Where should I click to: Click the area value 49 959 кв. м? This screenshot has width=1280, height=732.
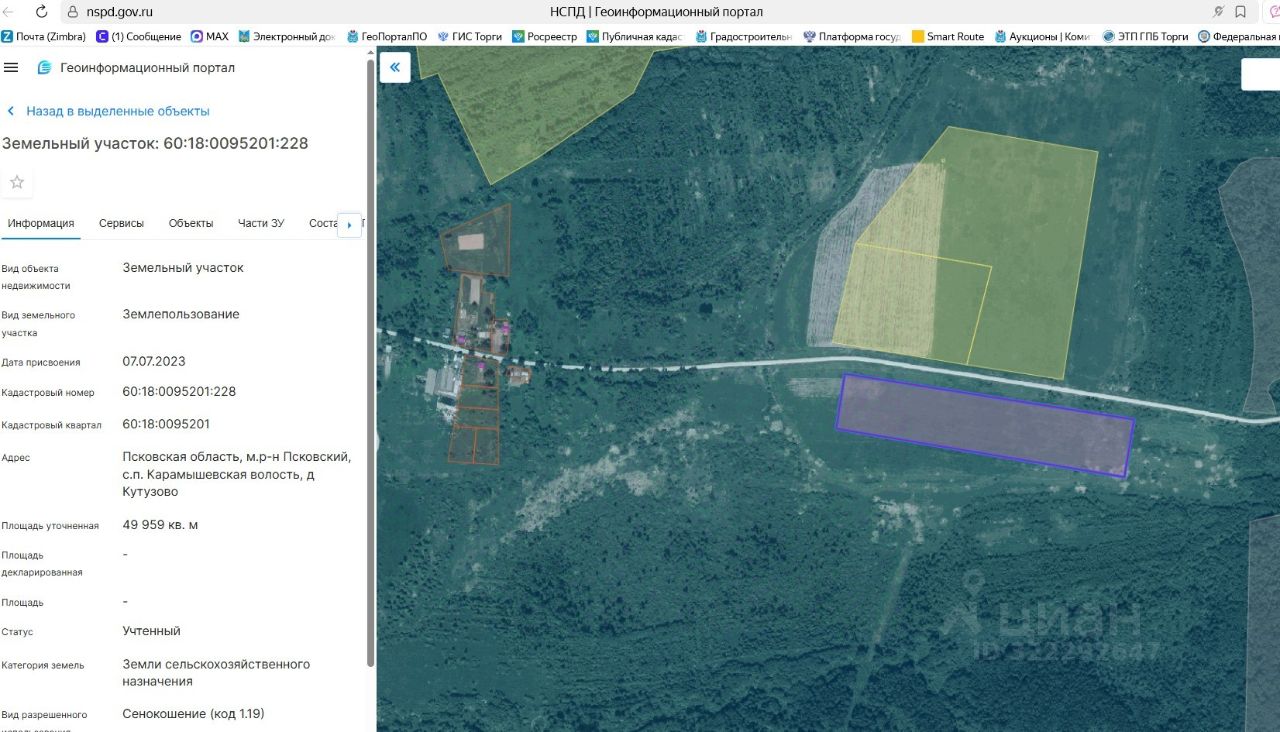click(x=160, y=524)
